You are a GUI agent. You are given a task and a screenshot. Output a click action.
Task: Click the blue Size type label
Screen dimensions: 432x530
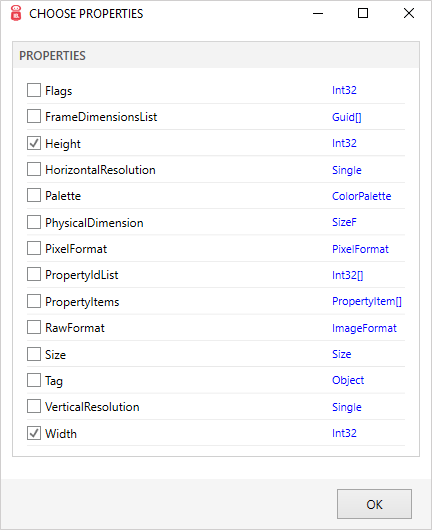(x=341, y=354)
